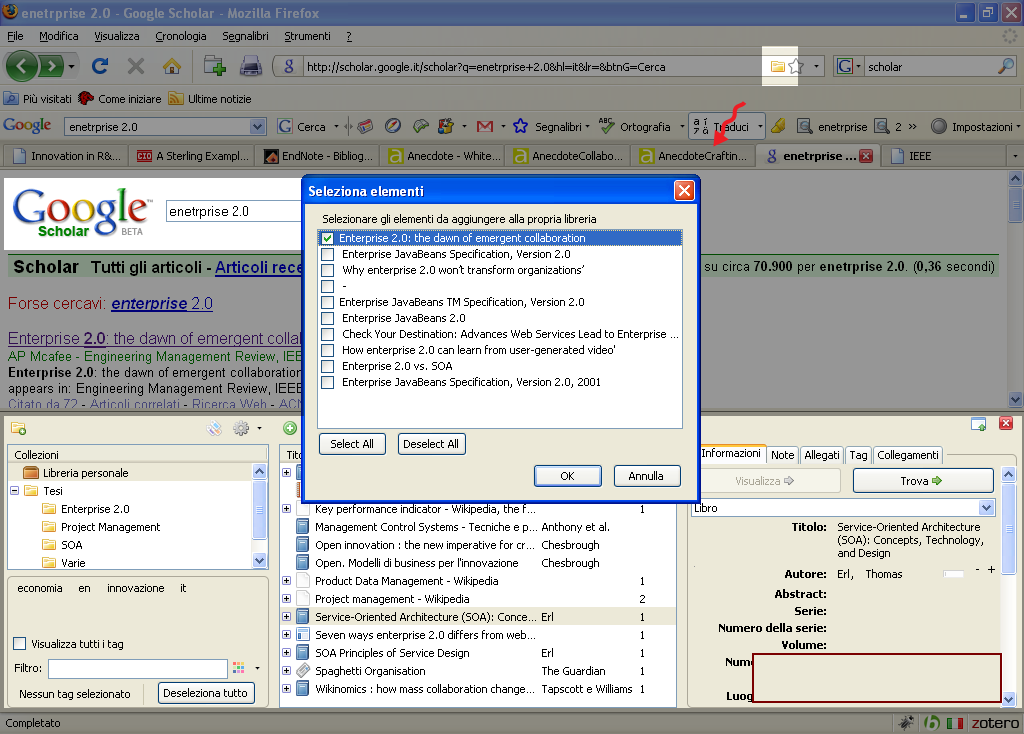Create a new Zotero collection with folder-plus icon
This screenshot has height=734, width=1024.
[x=18, y=428]
